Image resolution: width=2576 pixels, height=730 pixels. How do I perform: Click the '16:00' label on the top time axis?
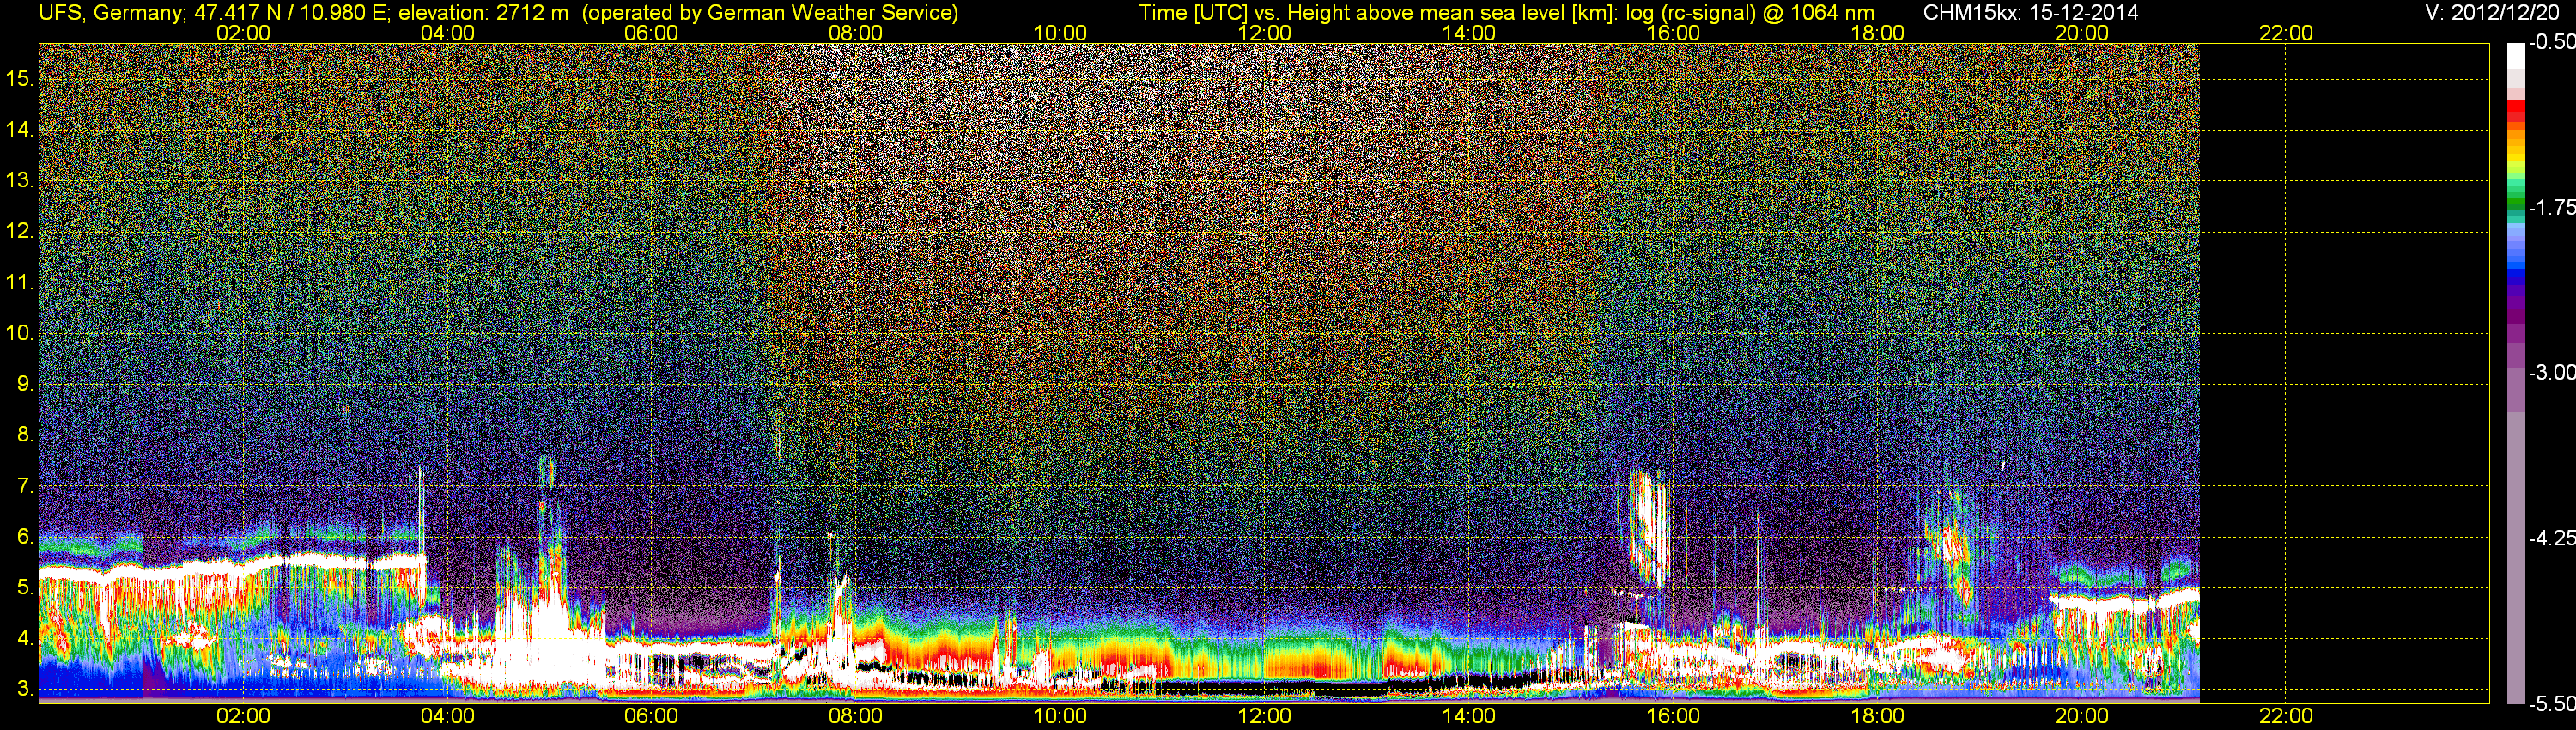(x=1673, y=33)
